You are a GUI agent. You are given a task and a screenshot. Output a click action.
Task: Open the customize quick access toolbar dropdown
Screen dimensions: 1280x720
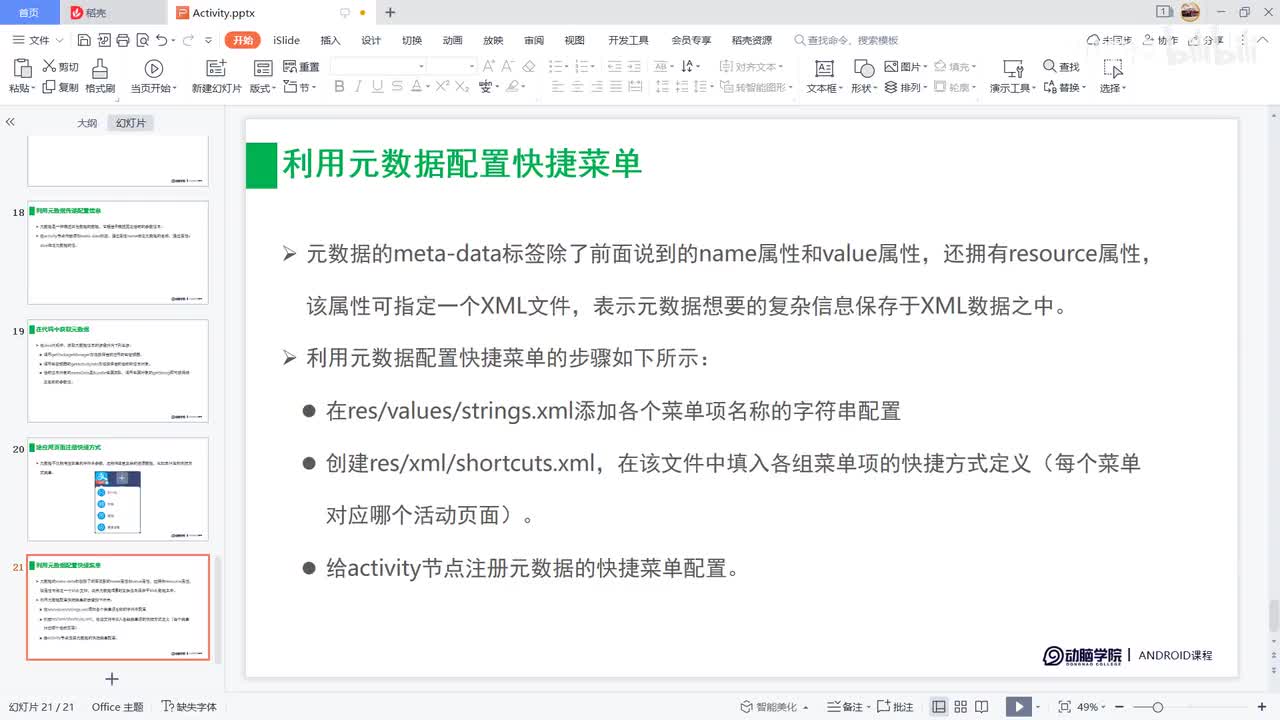(208, 40)
